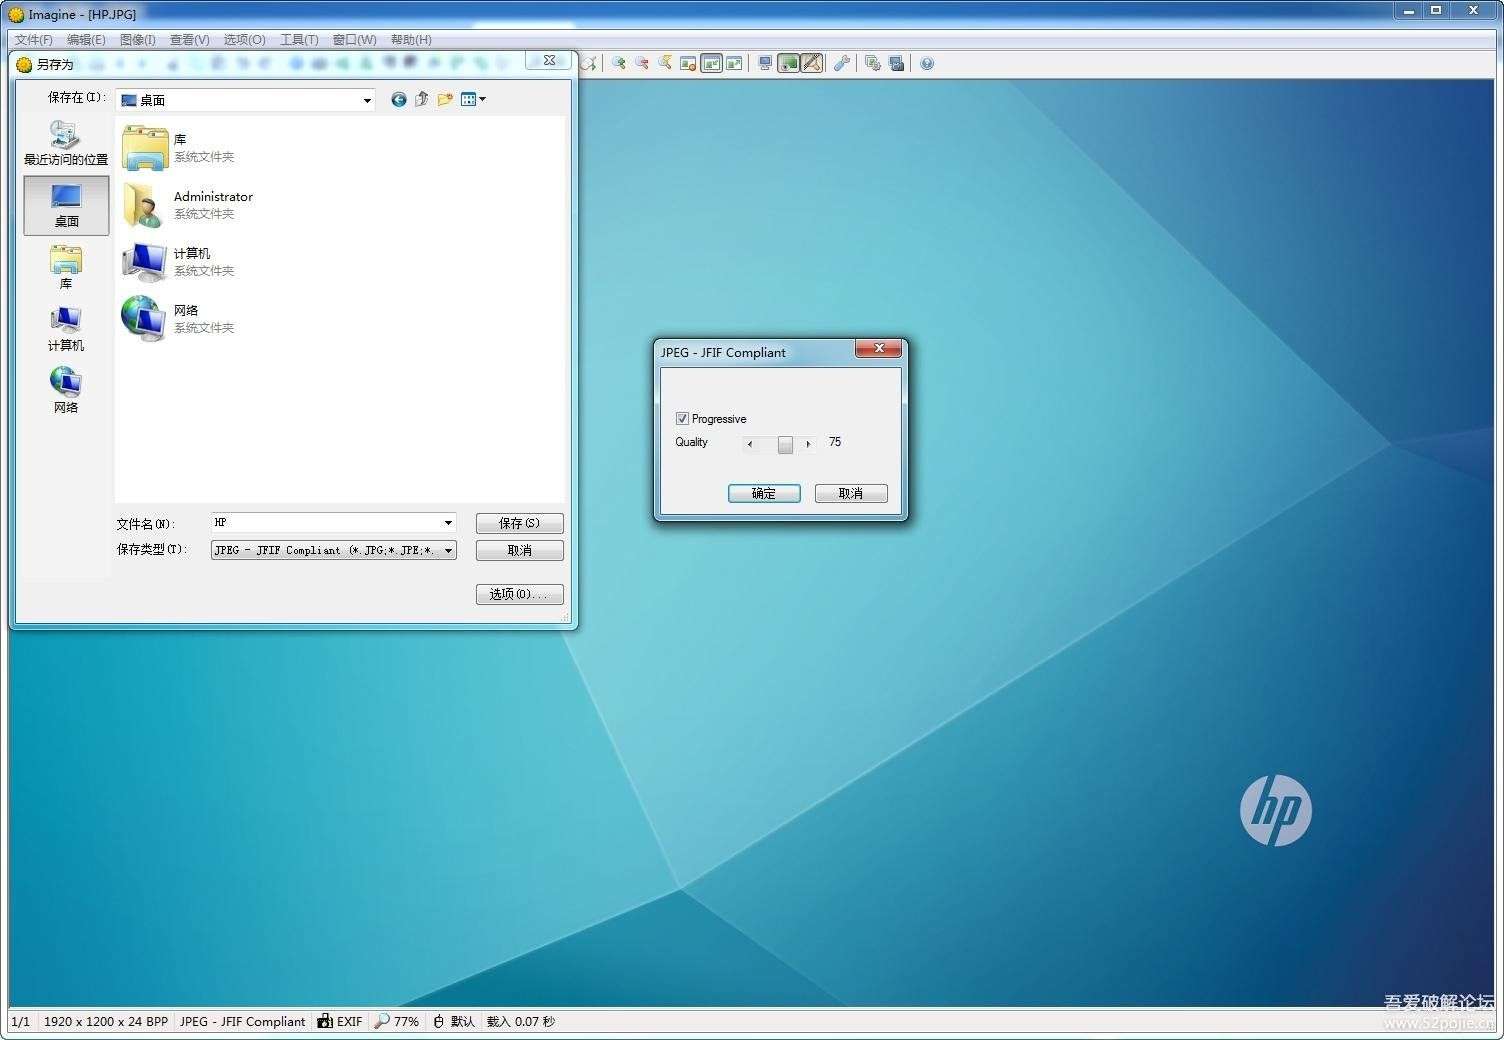The image size is (1504, 1040).
Task: Click the Quality slider right arrow
Action: tap(808, 444)
